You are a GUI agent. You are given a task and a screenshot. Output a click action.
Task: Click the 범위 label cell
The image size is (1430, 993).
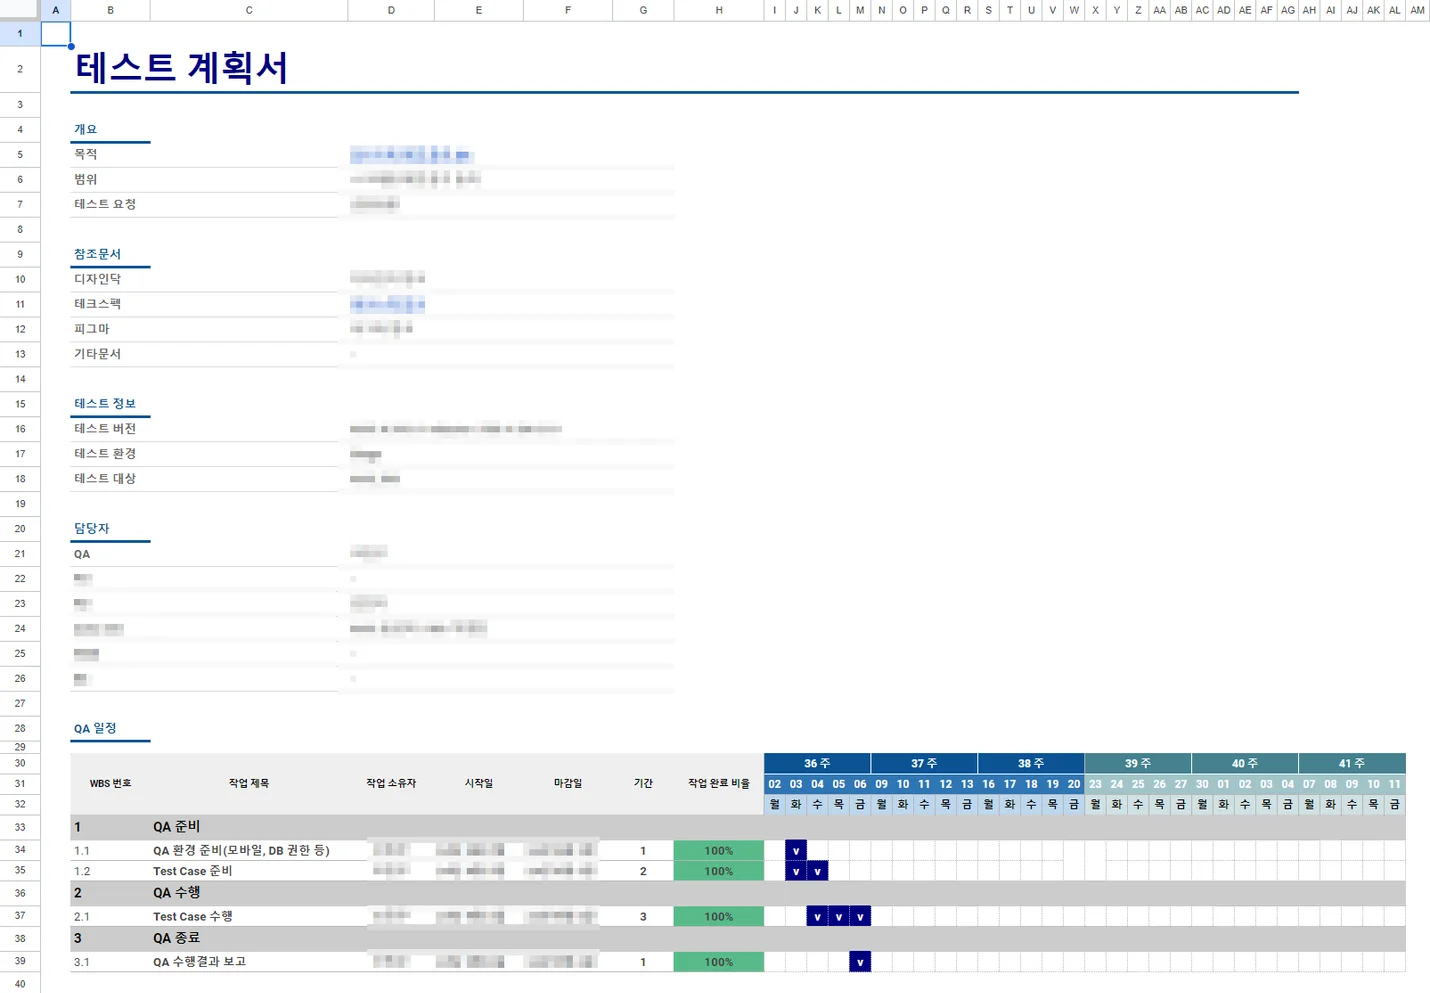pos(86,179)
